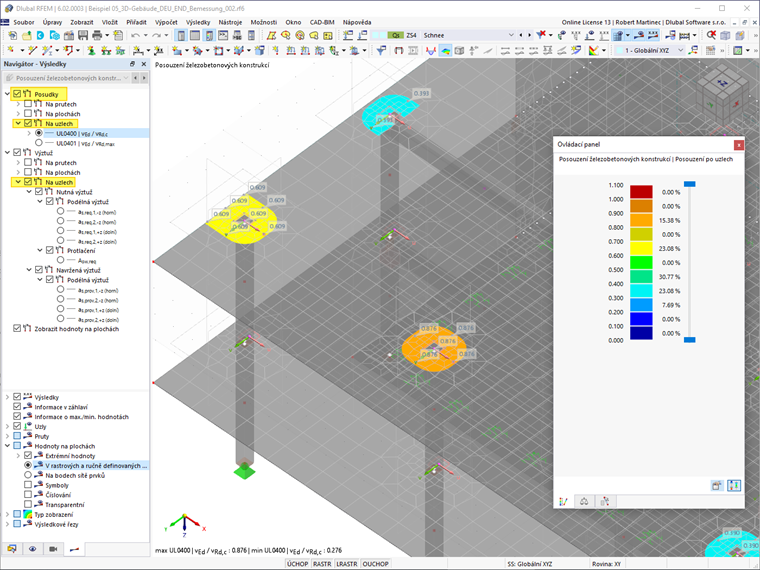Open the Soubor menu
Viewport: 760px width, 570px height.
[24, 22]
